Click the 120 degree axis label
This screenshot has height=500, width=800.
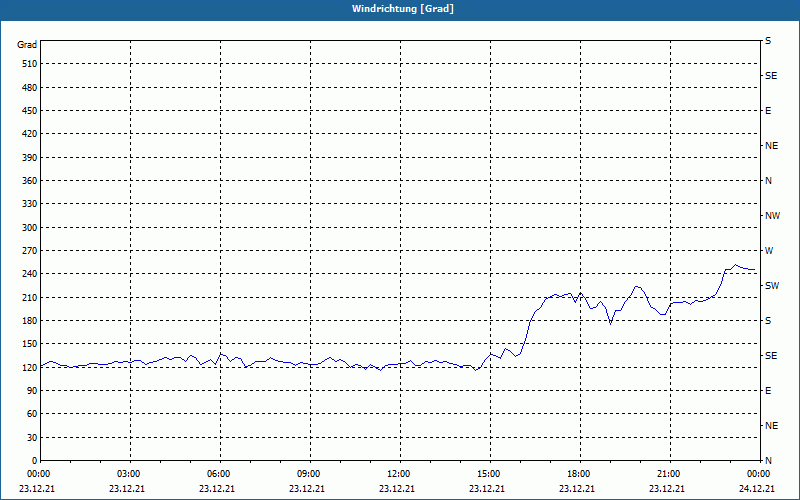click(30, 367)
